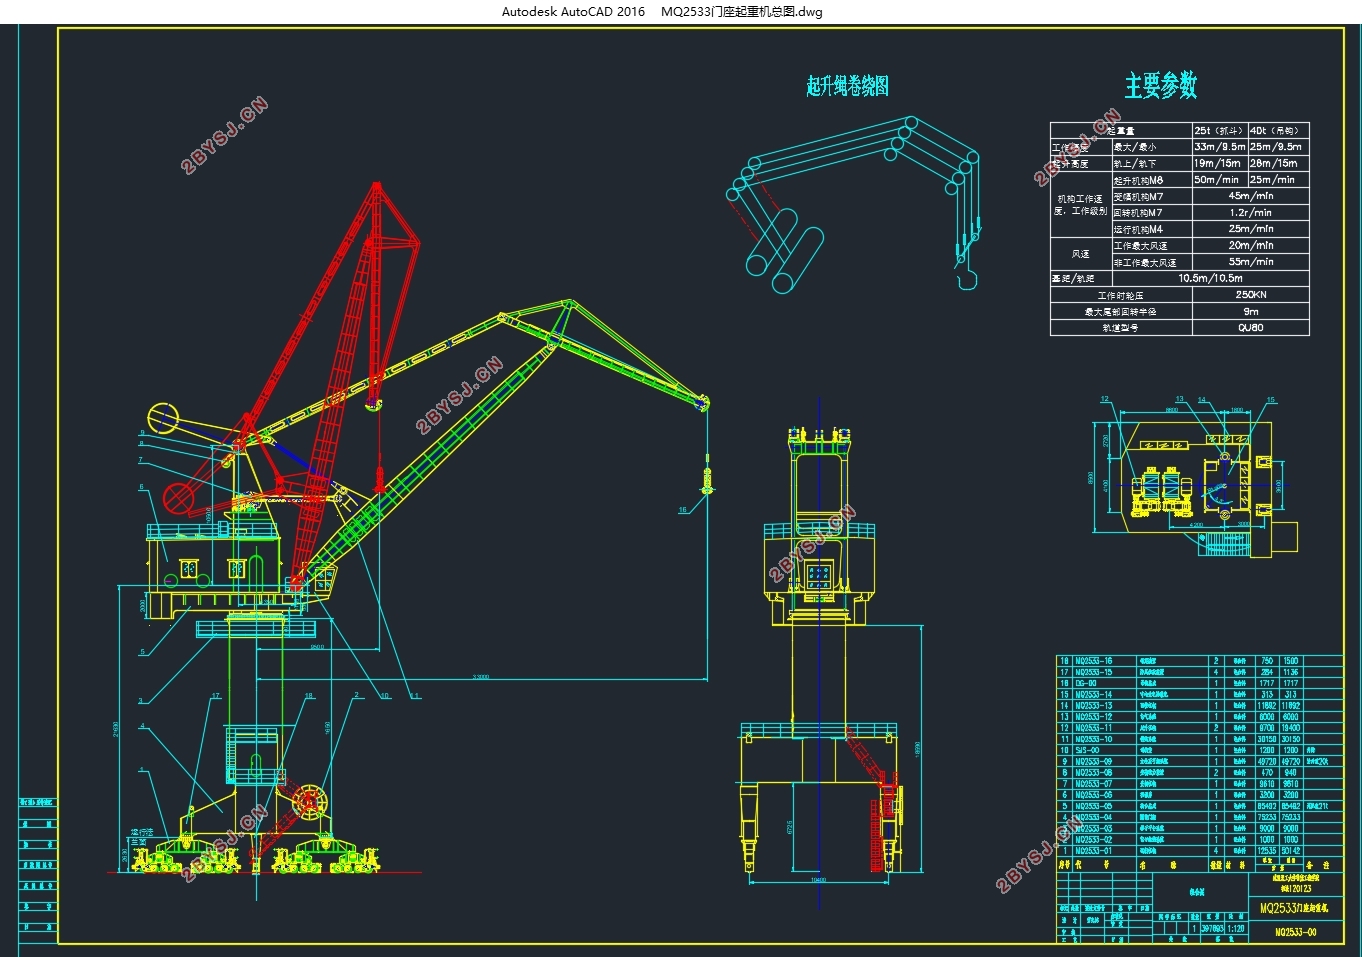Pick the wind speed value 55m/min
The height and width of the screenshot is (957, 1362).
[1251, 262]
